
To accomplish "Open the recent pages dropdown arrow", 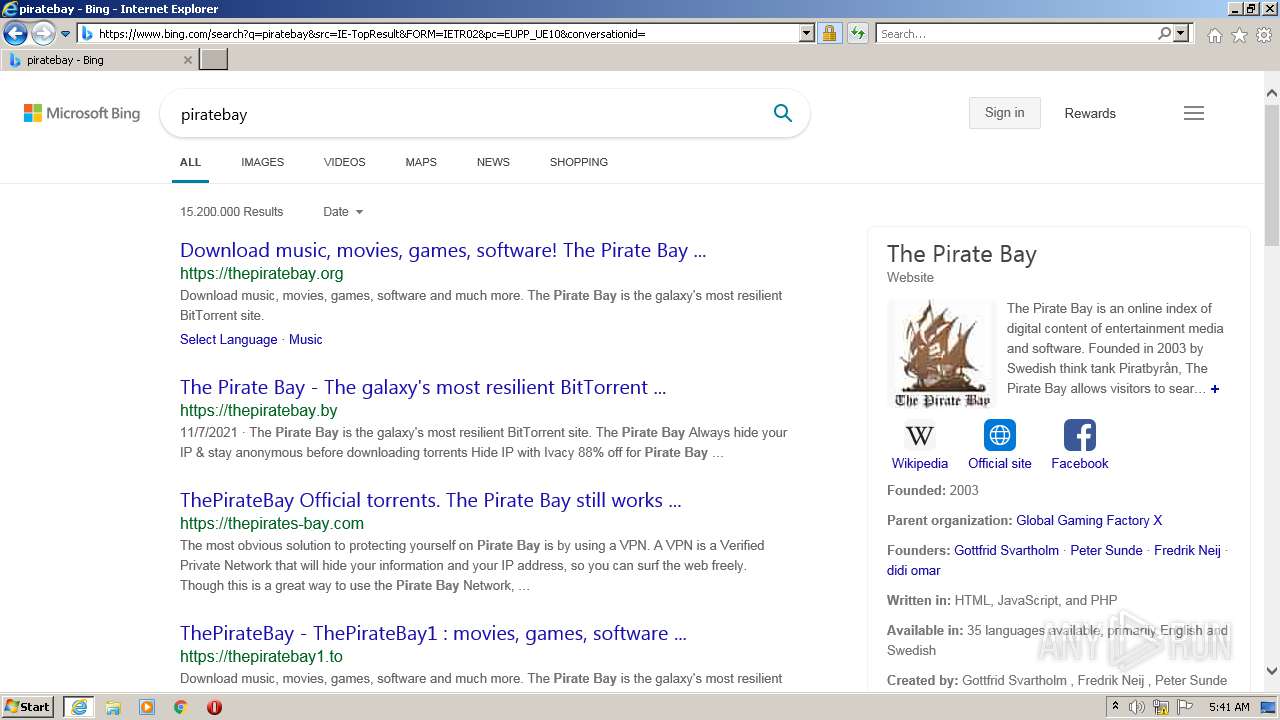I will tap(65, 34).
